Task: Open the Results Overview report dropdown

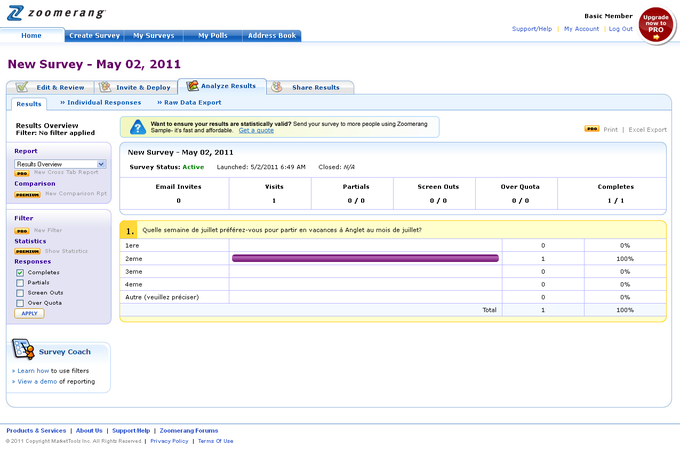Action: [60, 163]
